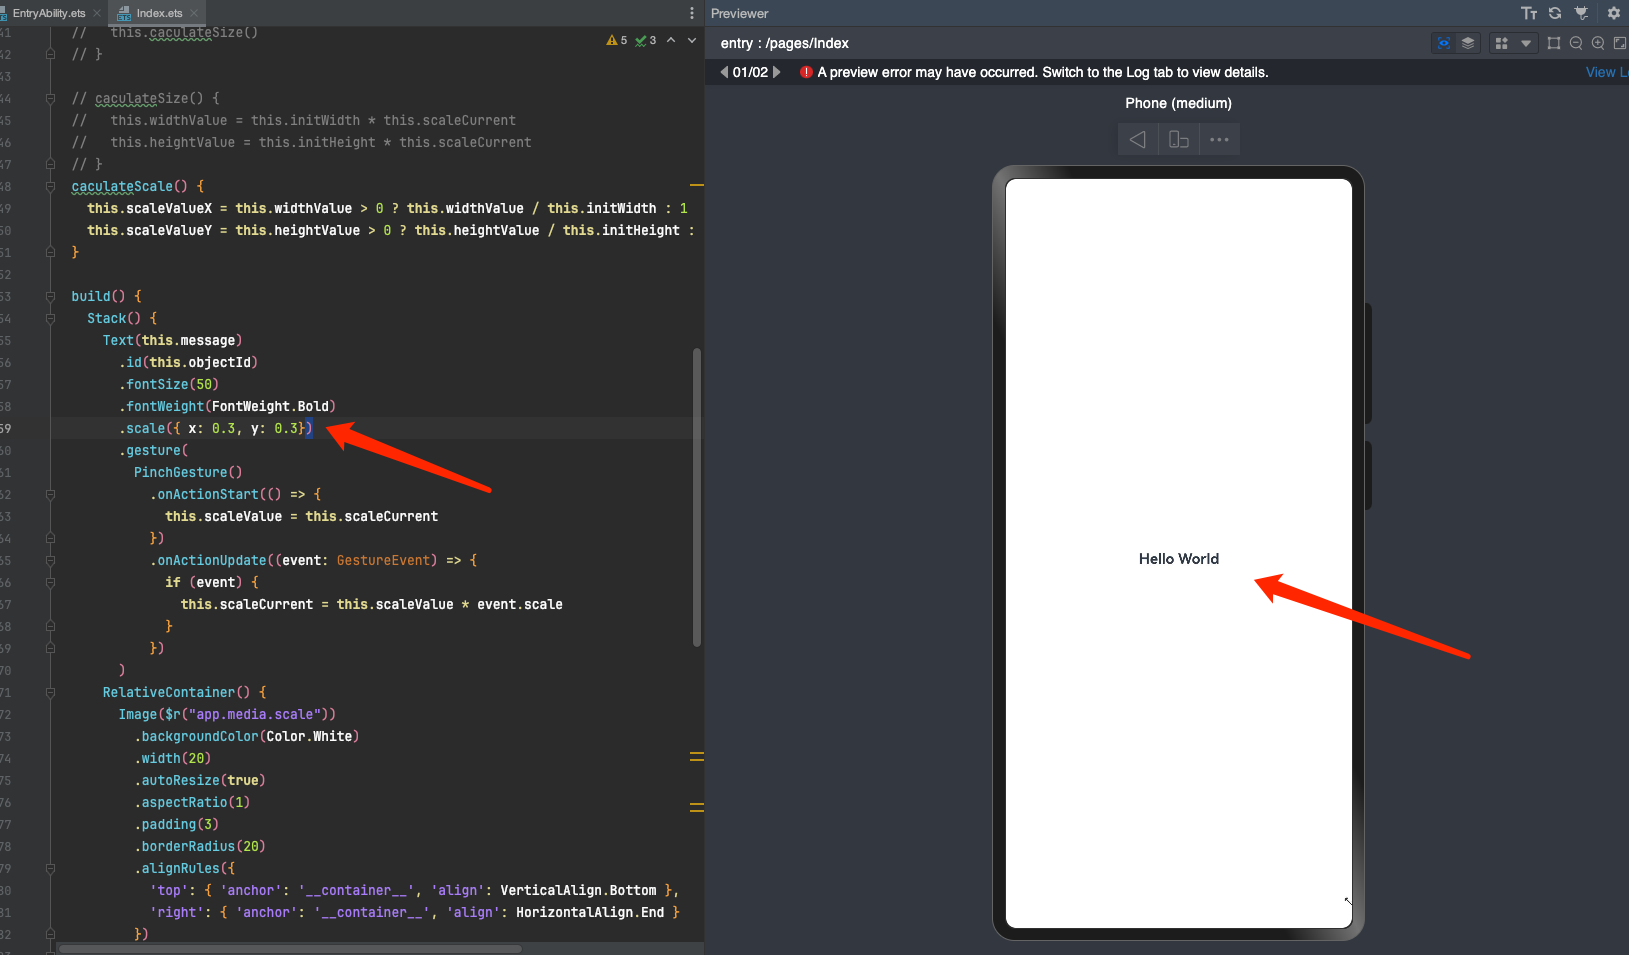The width and height of the screenshot is (1629, 955).
Task: Collapse the build() method fold marker
Action: coord(50,296)
